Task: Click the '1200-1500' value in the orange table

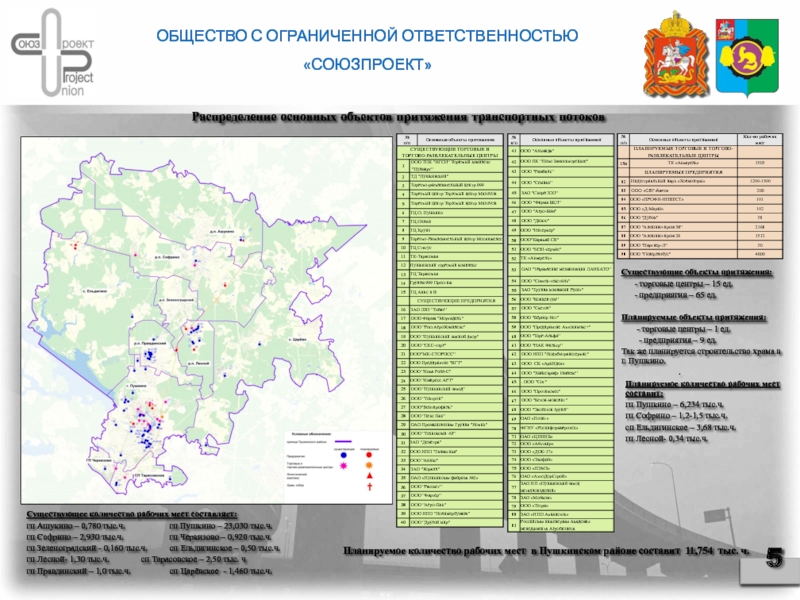Action: (x=760, y=181)
